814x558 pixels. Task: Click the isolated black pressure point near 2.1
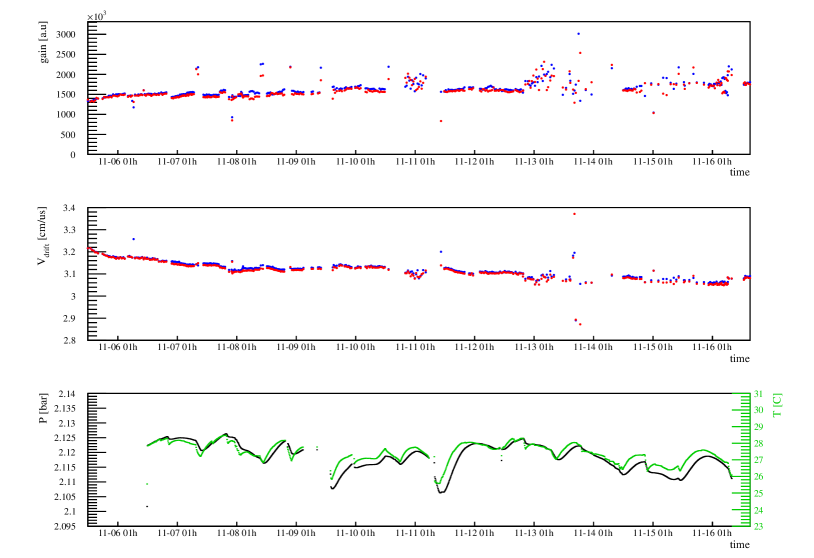click(147, 506)
